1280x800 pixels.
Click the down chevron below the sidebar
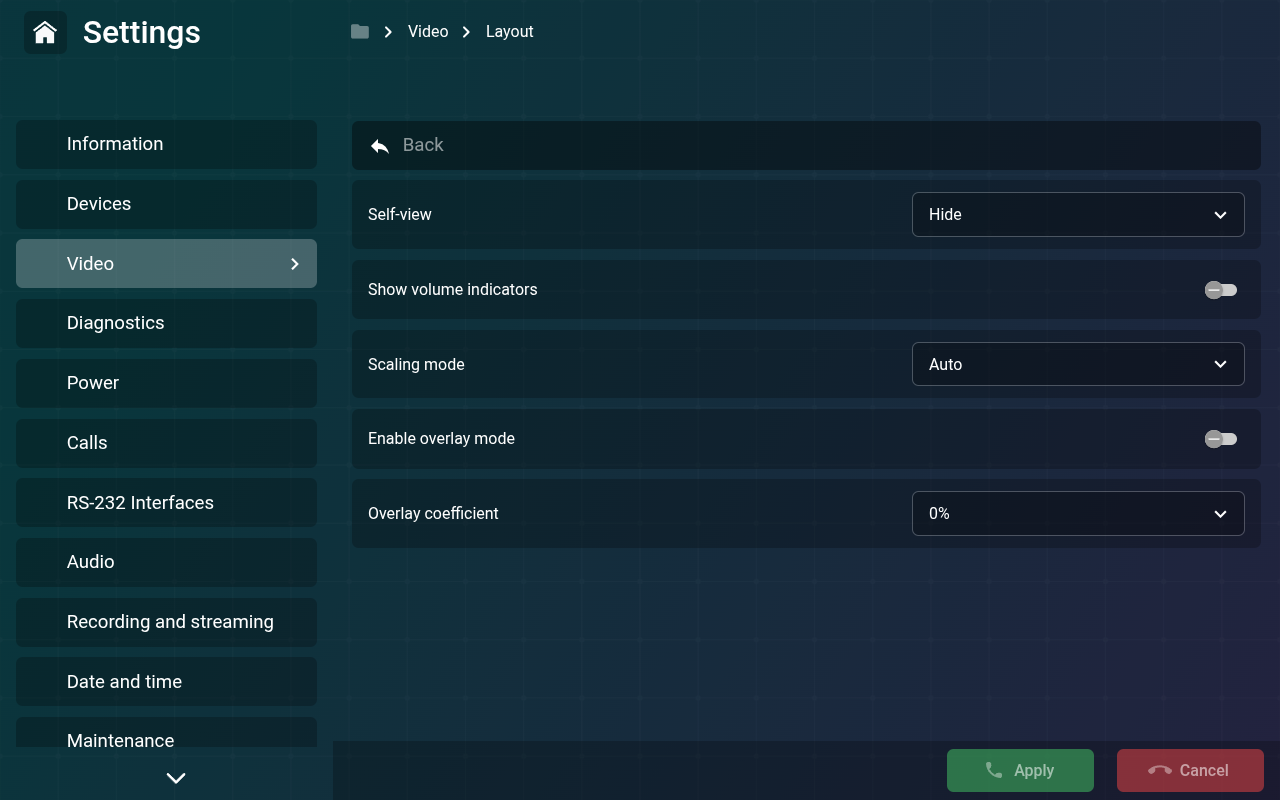[176, 777]
